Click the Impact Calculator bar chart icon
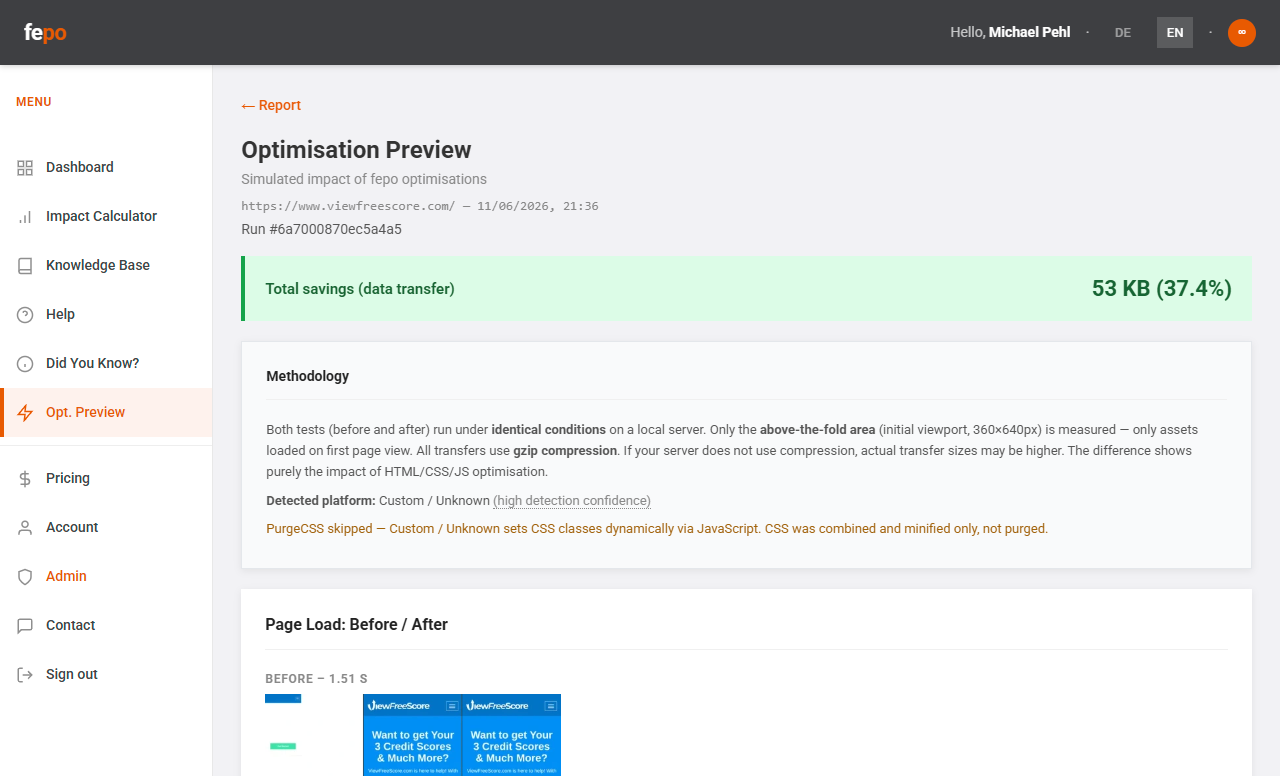The height and width of the screenshot is (776, 1280). point(25,216)
